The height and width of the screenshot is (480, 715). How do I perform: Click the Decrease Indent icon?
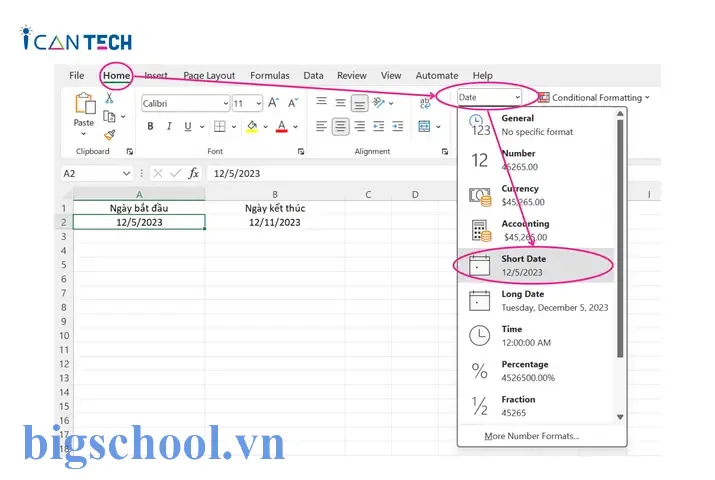coord(378,126)
